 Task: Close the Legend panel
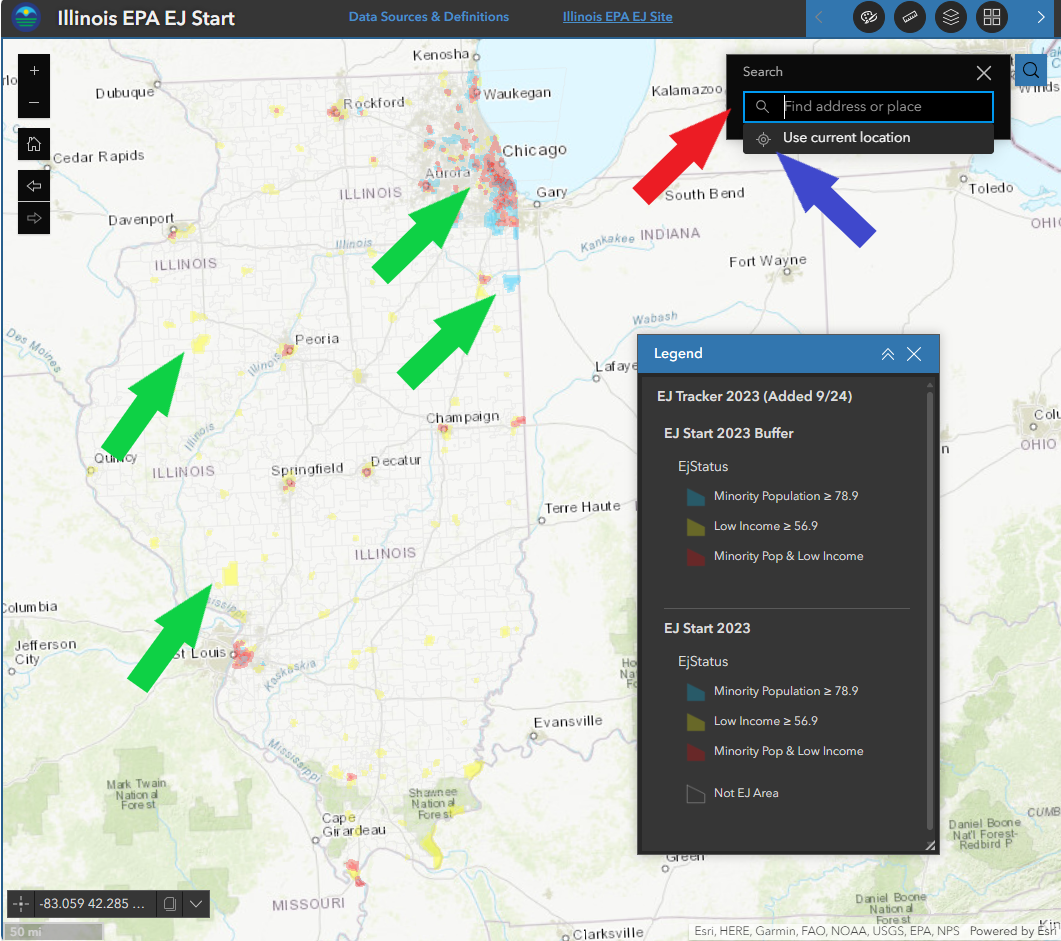914,354
